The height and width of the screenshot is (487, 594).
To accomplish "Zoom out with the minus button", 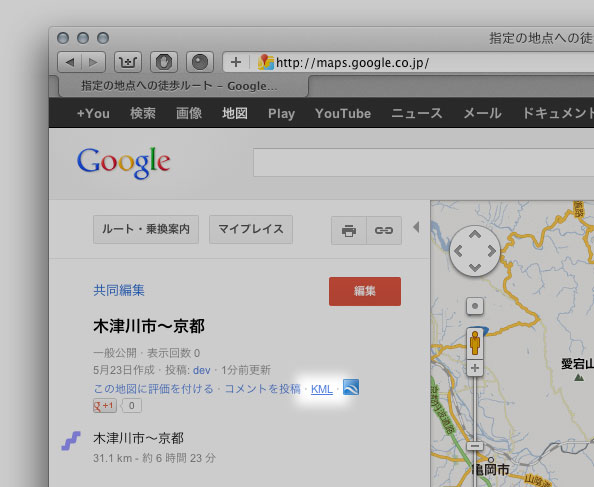I will (x=475, y=446).
